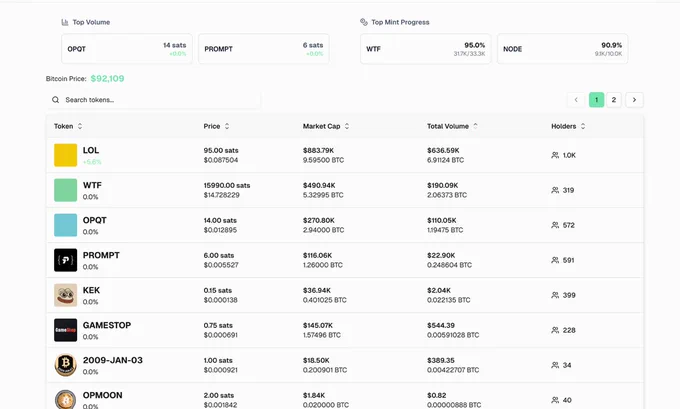Screen dimensions: 680x409
Task: Open the OPMOON token coin icon
Action: 65,399
